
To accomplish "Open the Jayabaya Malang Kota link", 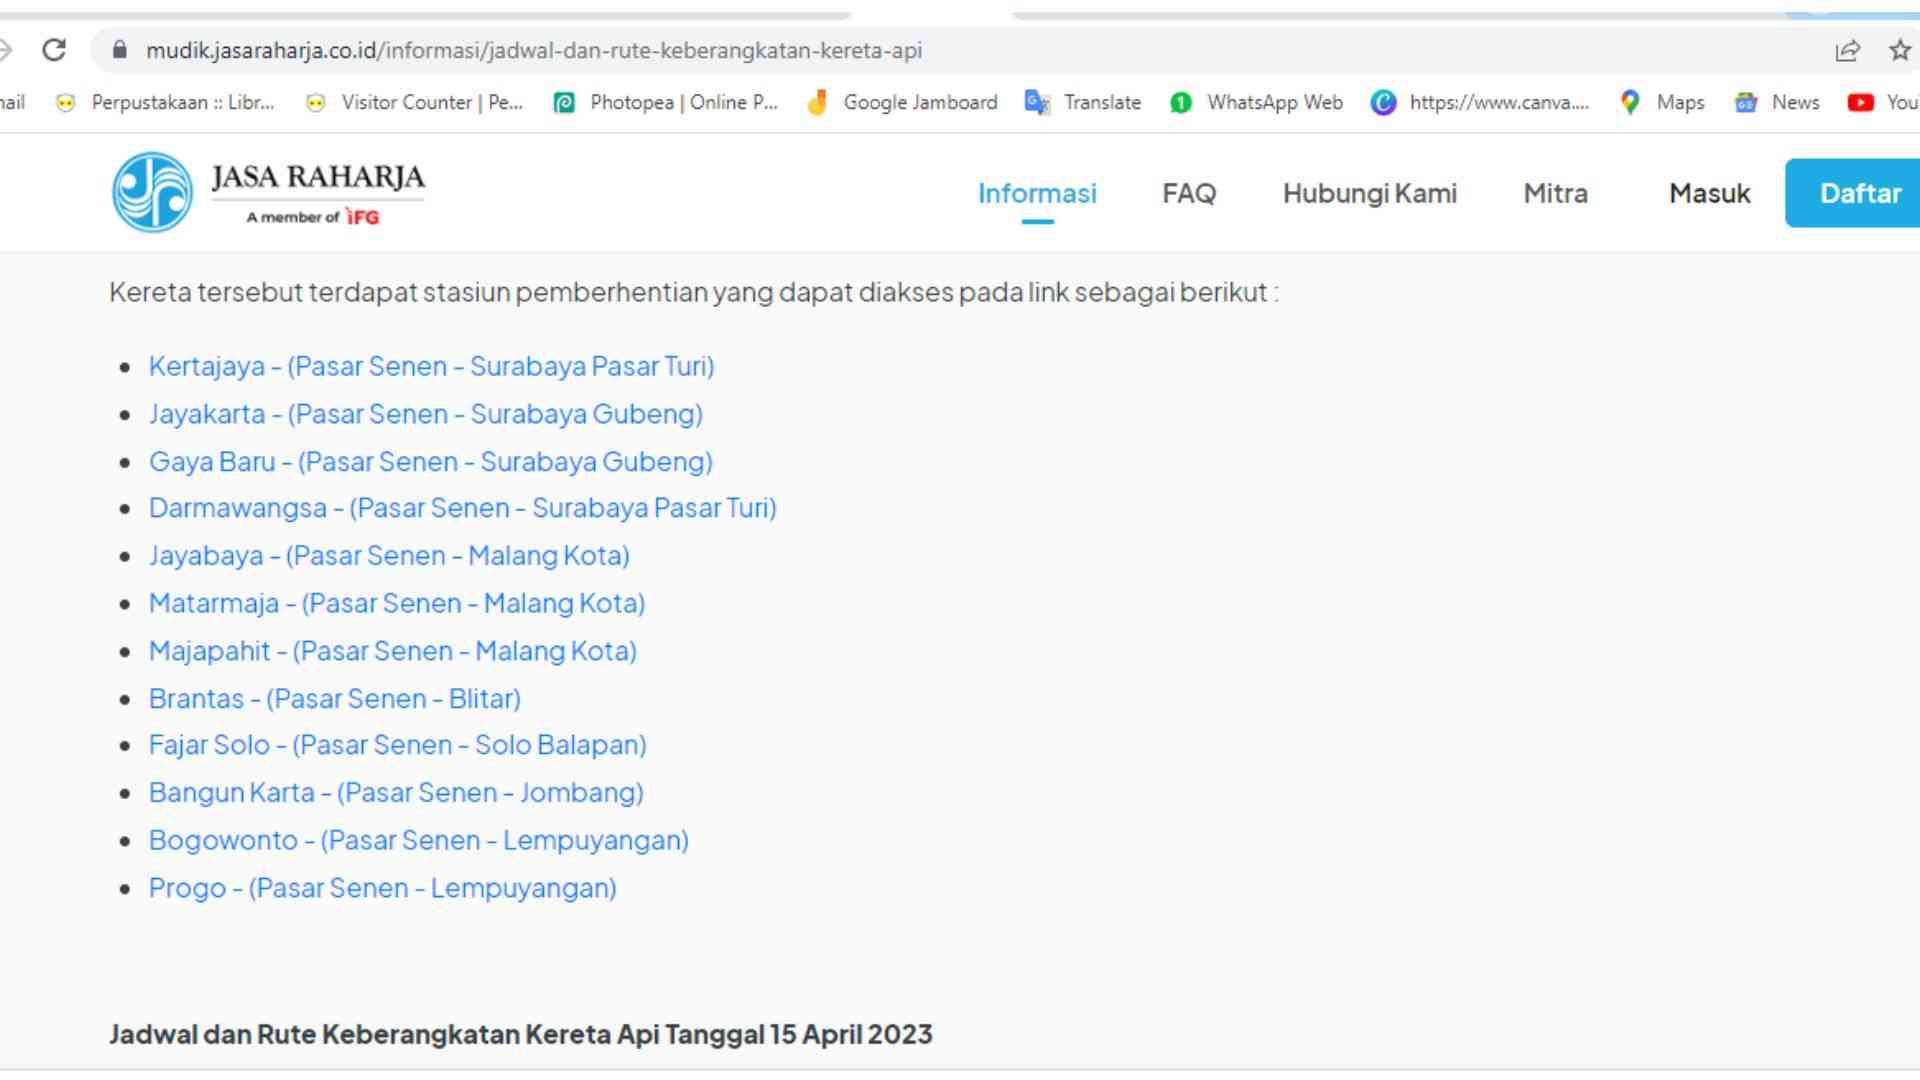I will pos(389,556).
